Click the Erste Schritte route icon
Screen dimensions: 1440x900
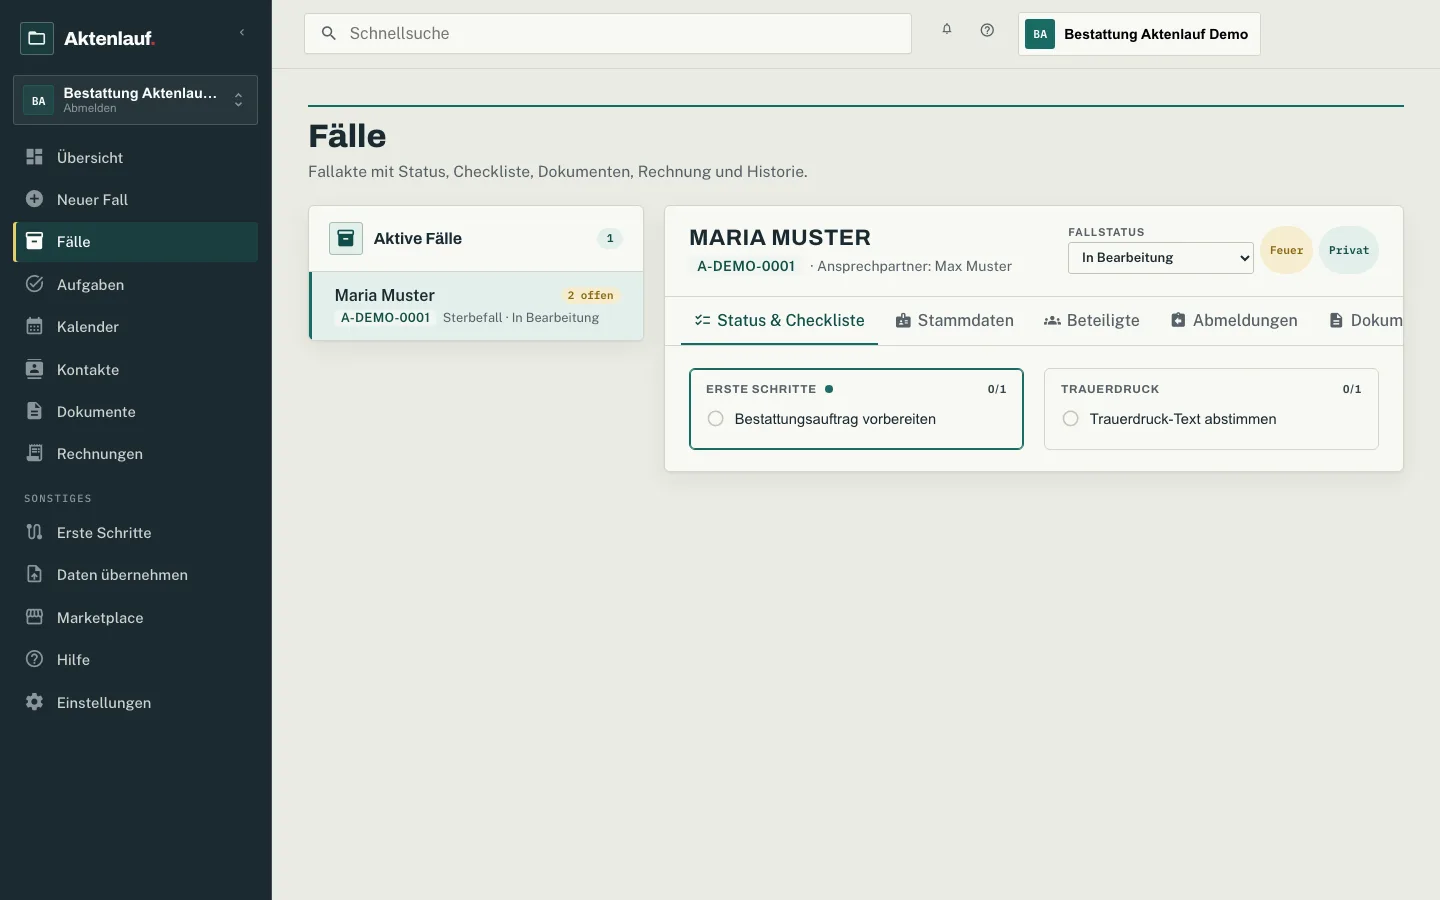click(x=34, y=532)
